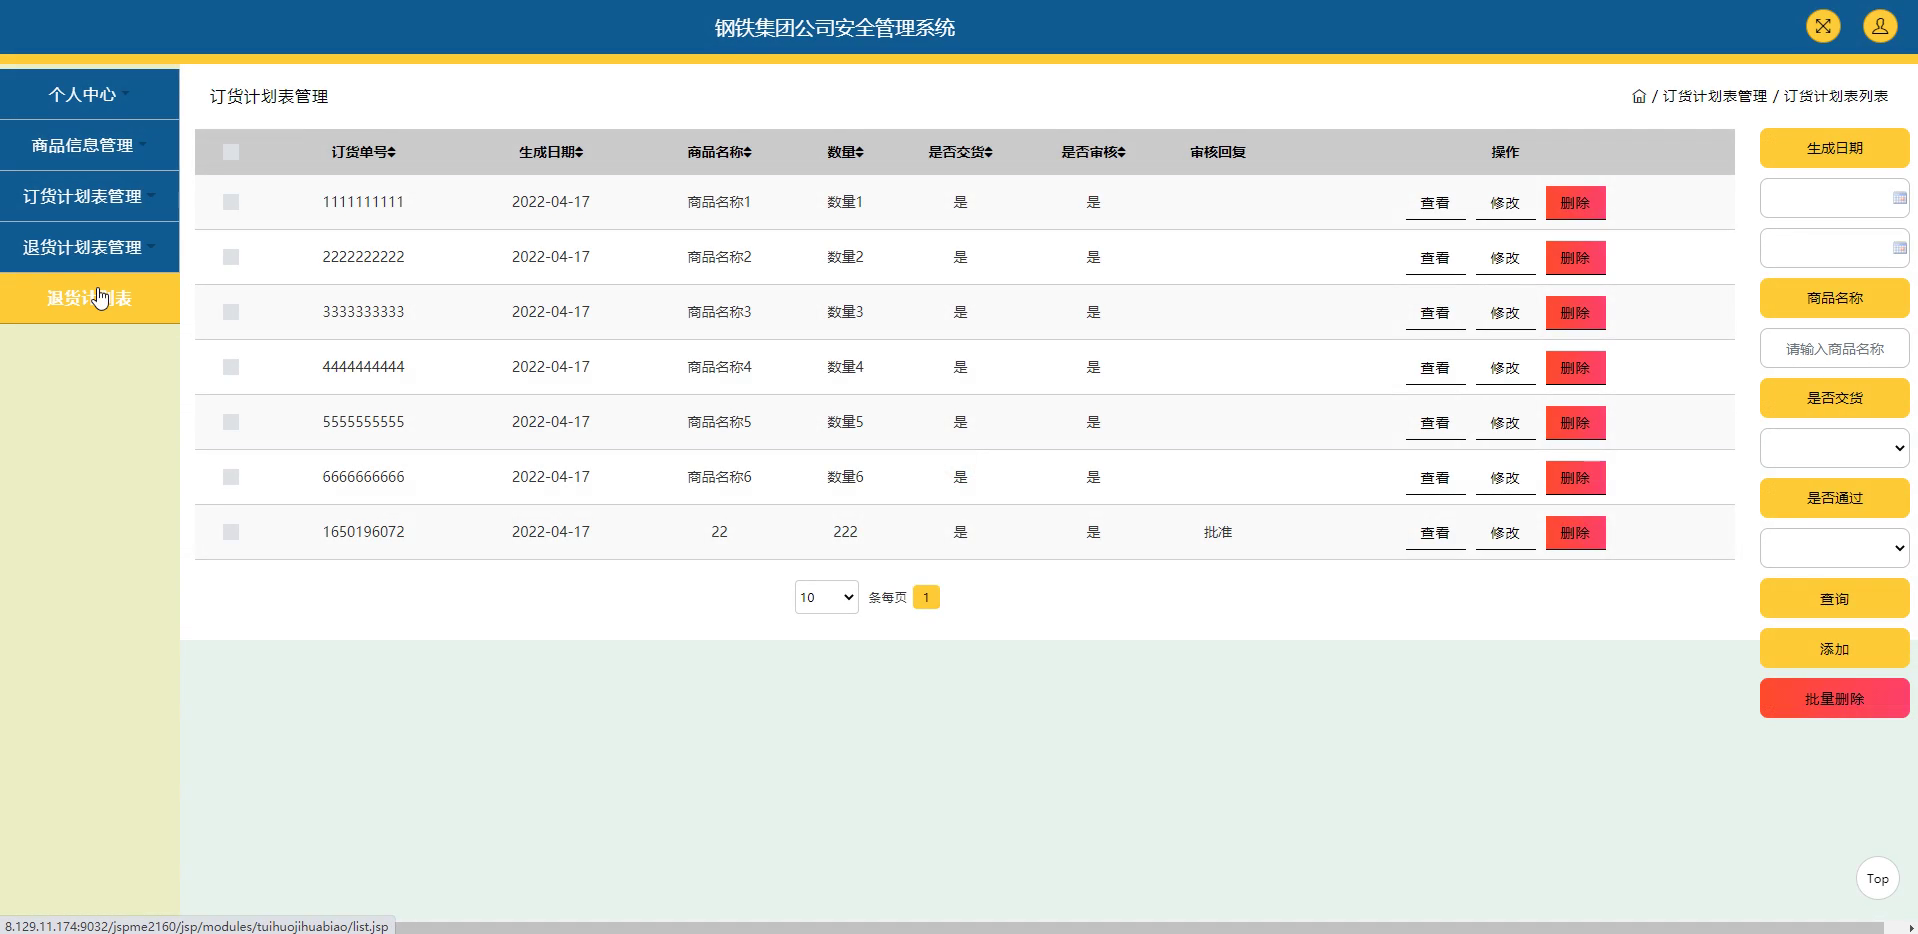Check the row for order 1650196072
1918x934 pixels.
pos(231,532)
